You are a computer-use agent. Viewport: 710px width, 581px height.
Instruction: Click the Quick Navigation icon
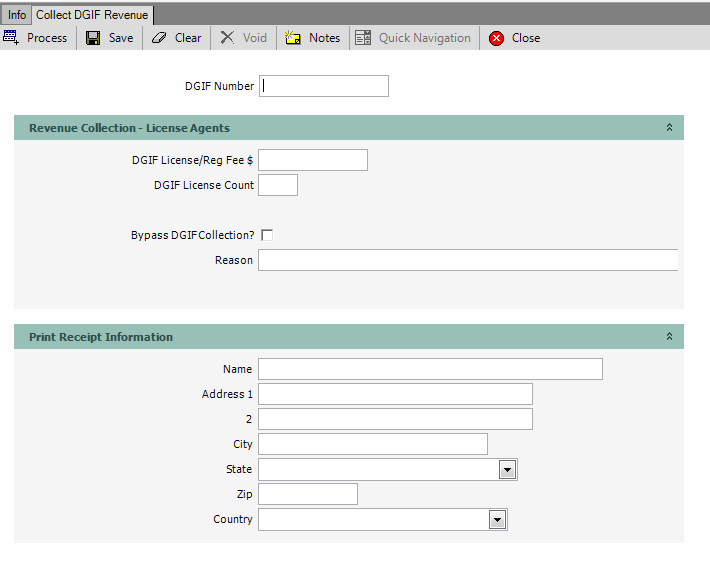pos(362,38)
